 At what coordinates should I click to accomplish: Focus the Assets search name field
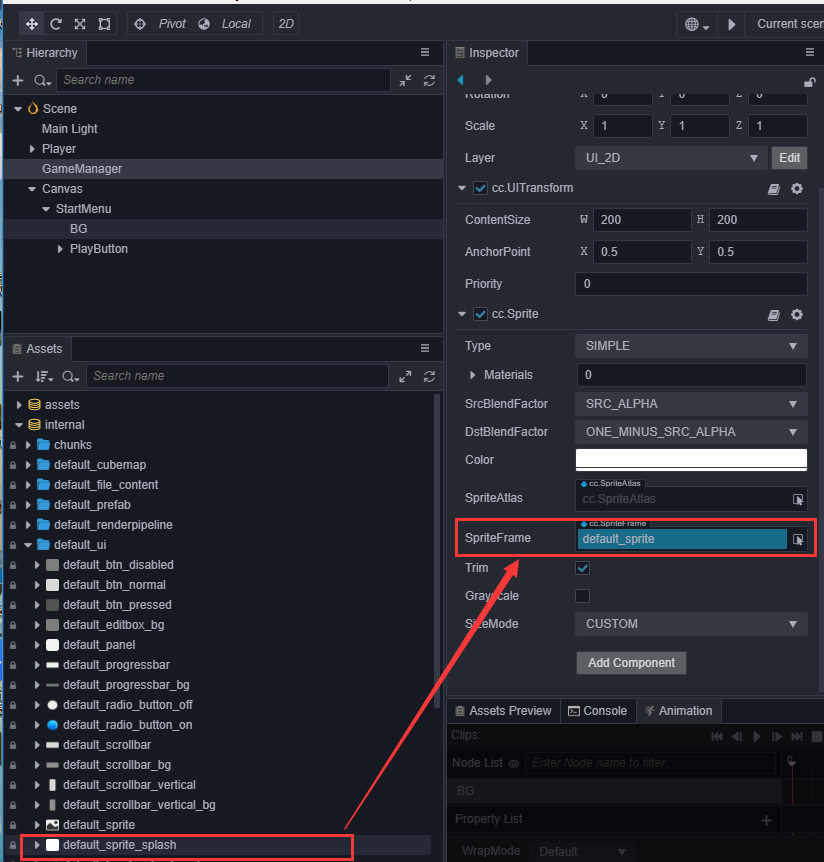(x=237, y=376)
